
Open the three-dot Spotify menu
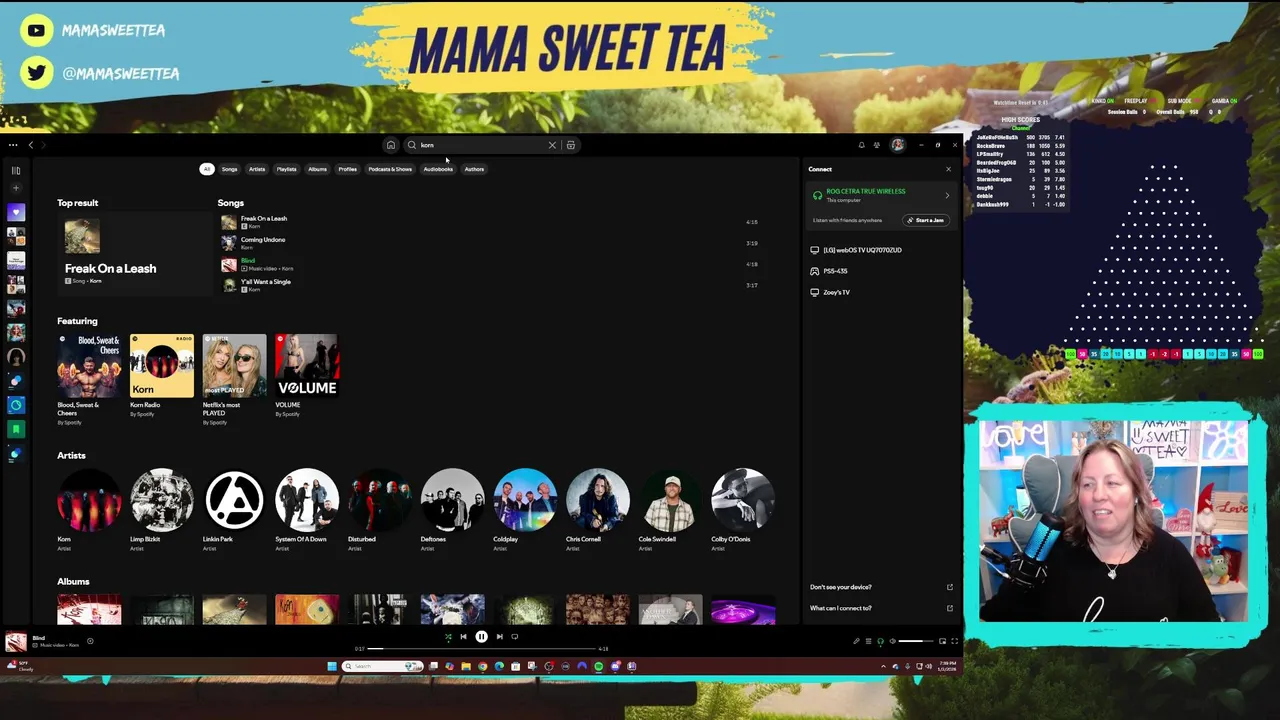13,145
